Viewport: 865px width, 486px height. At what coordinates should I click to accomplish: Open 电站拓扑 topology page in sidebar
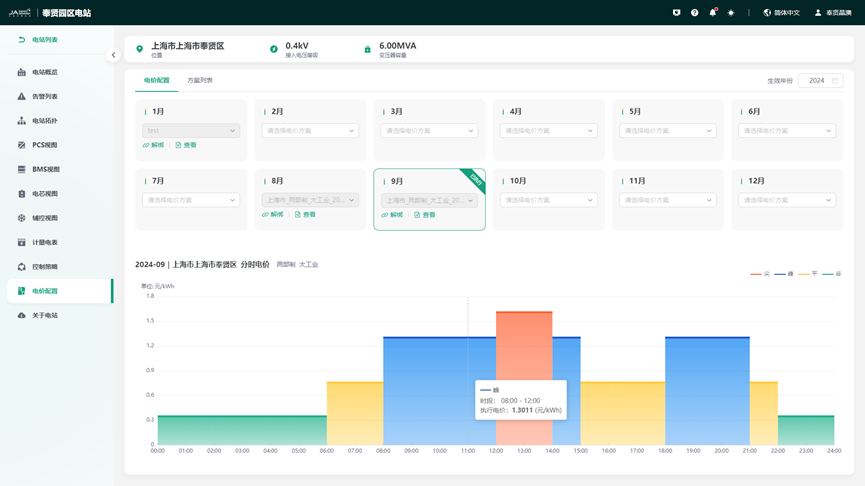click(45, 121)
